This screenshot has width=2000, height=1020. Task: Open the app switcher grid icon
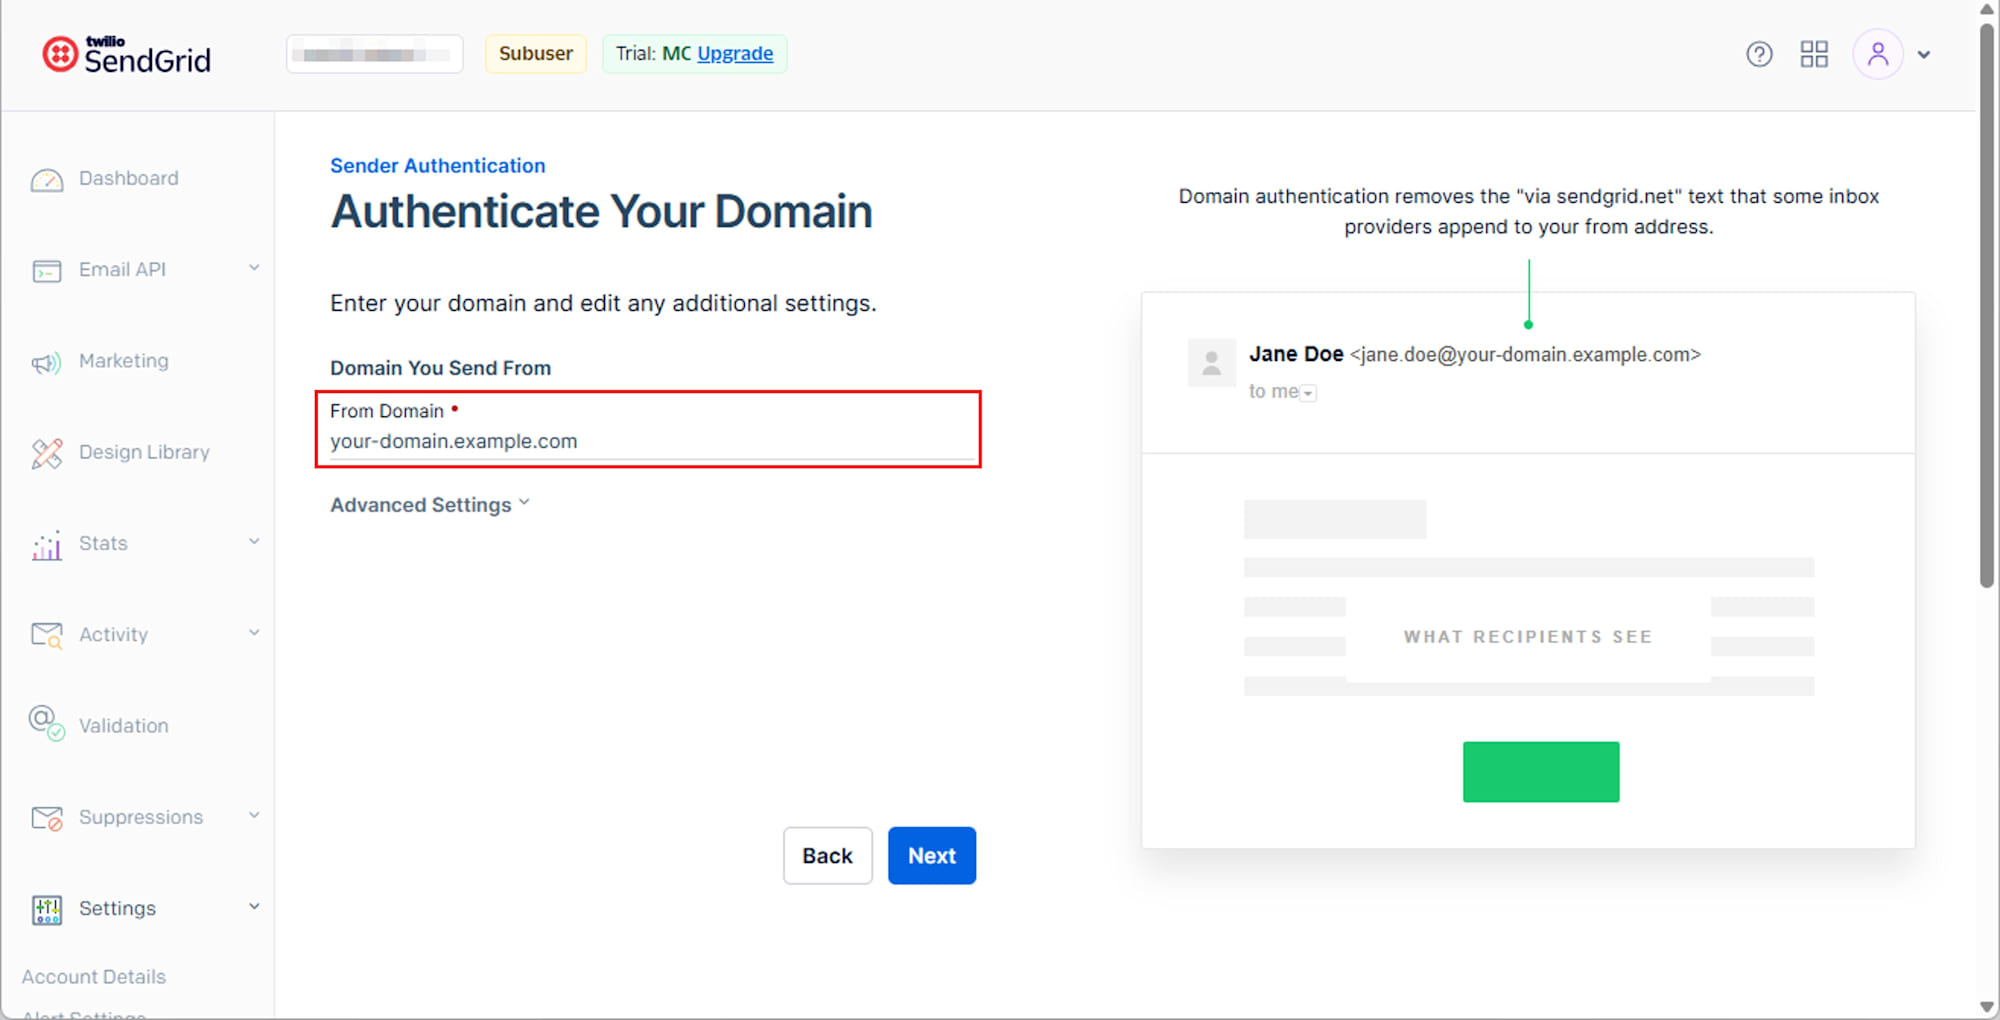click(1814, 54)
